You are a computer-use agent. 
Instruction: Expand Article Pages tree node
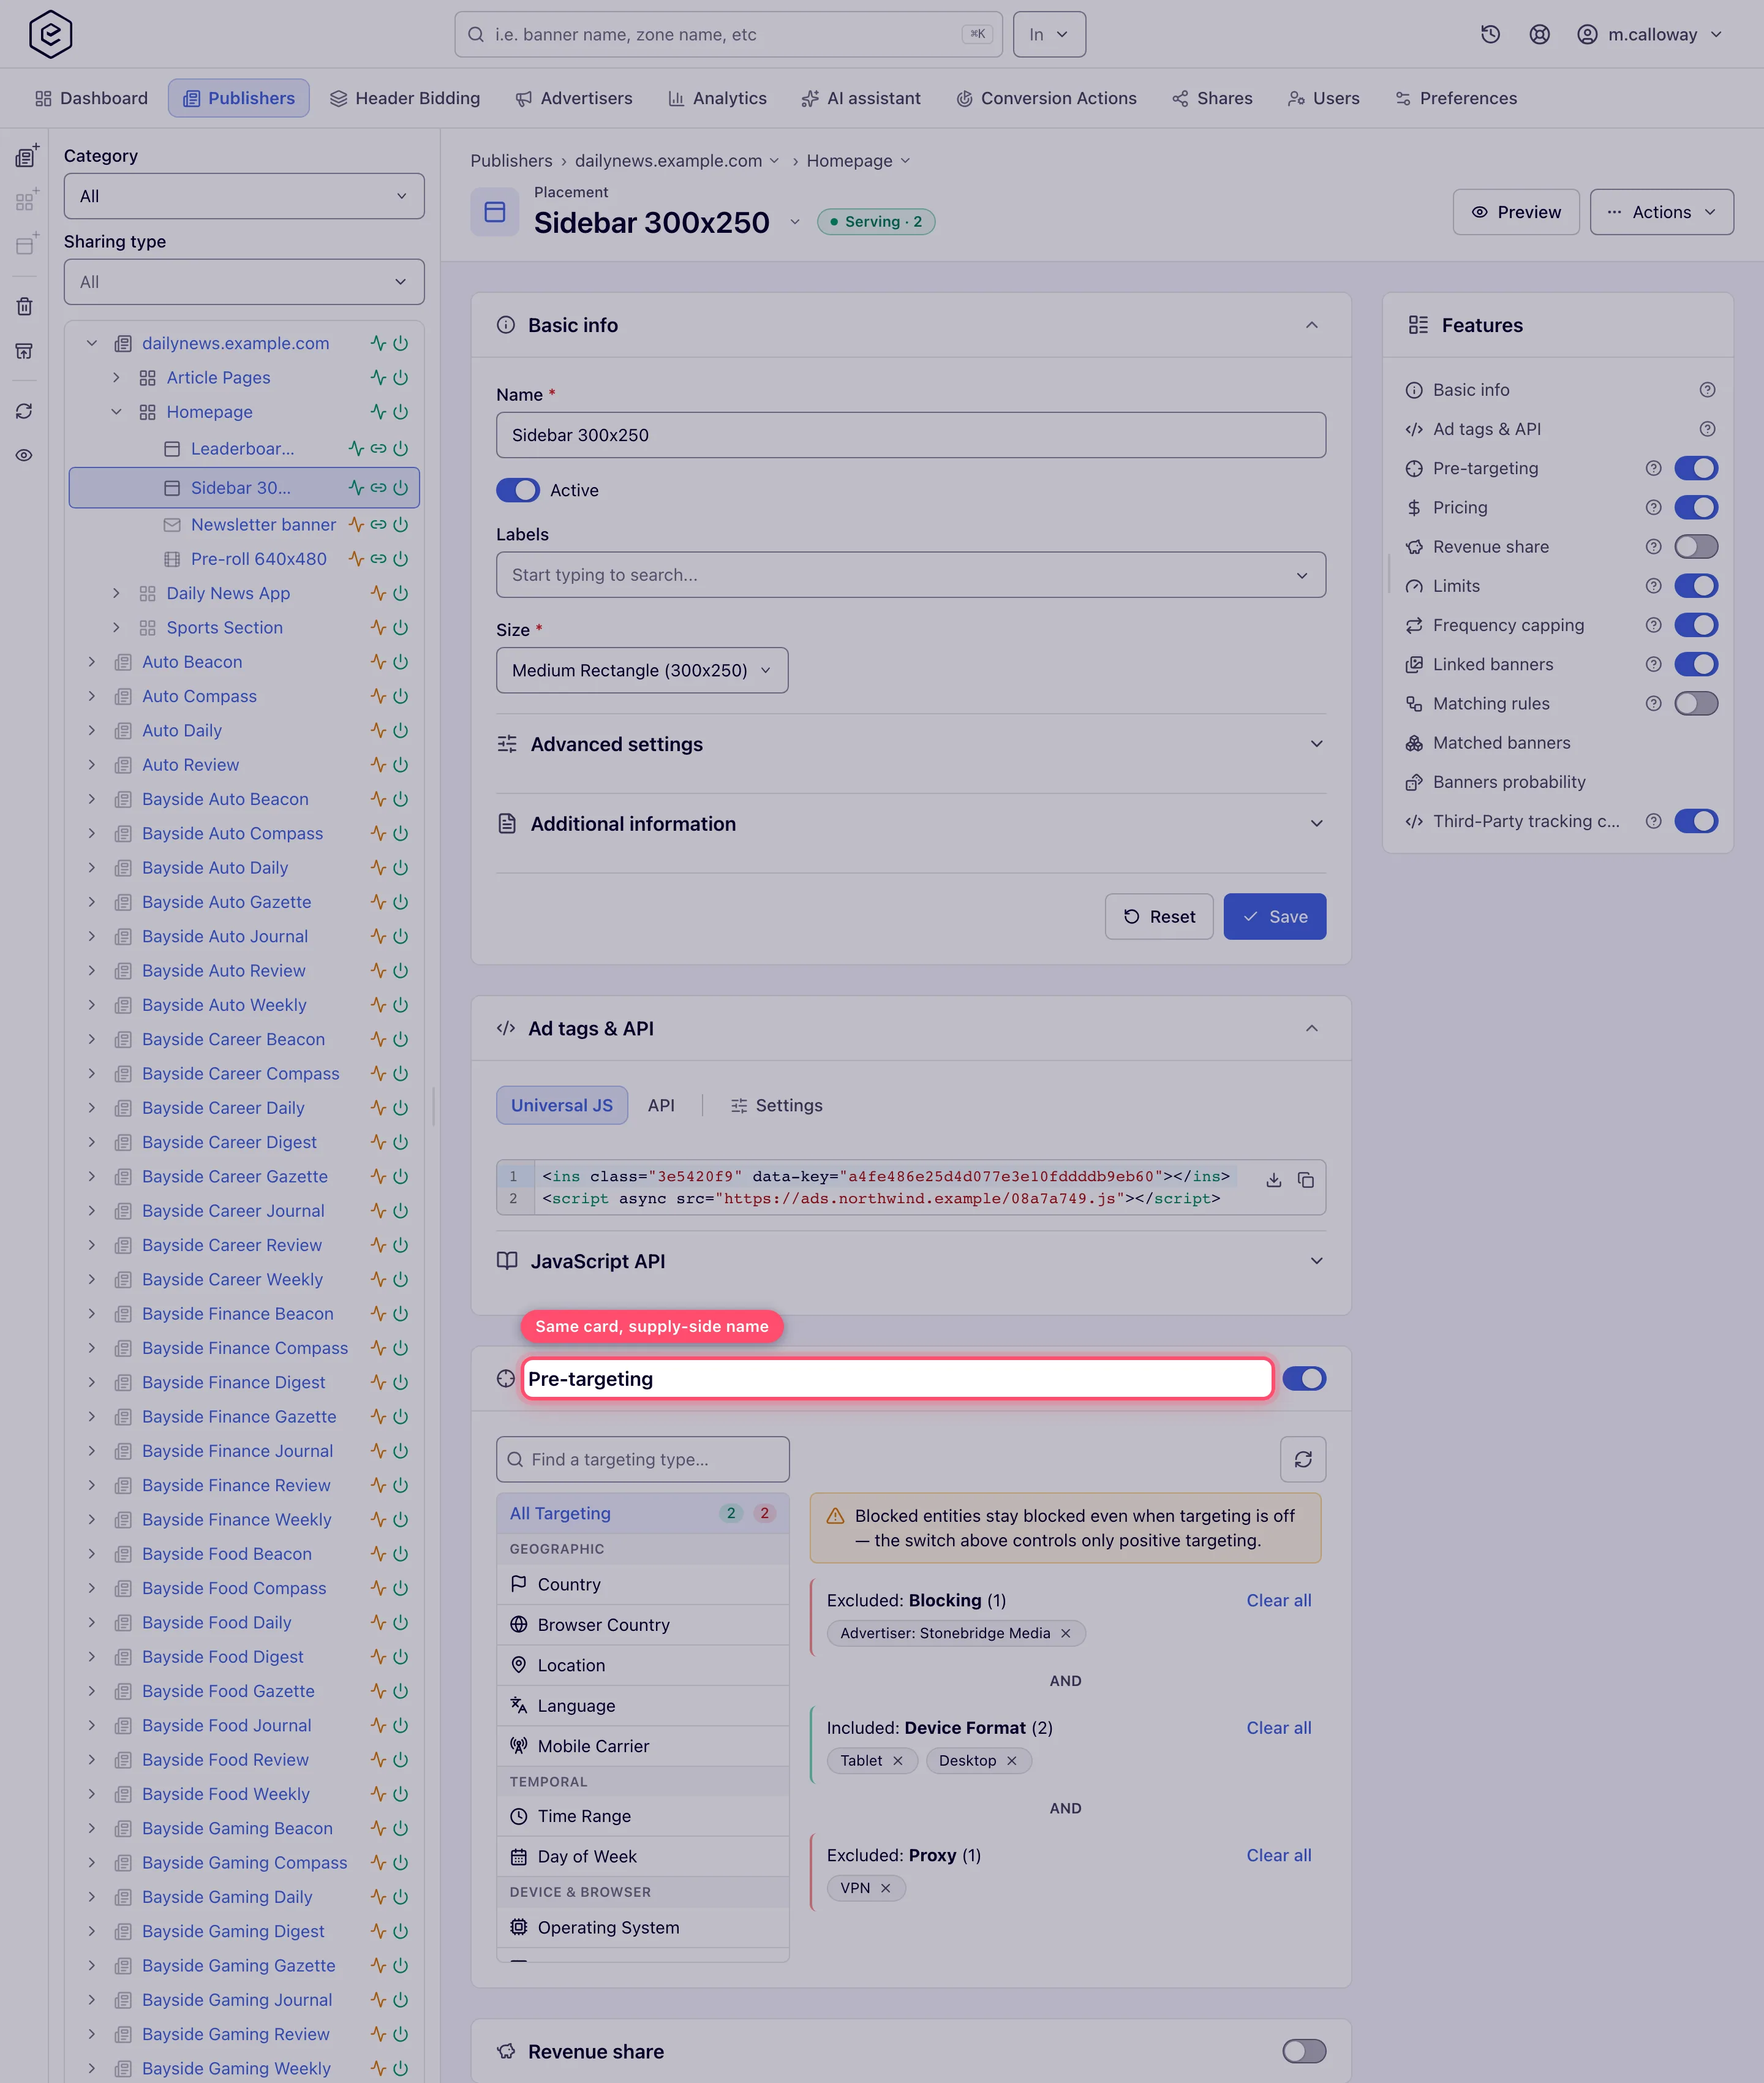(116, 378)
